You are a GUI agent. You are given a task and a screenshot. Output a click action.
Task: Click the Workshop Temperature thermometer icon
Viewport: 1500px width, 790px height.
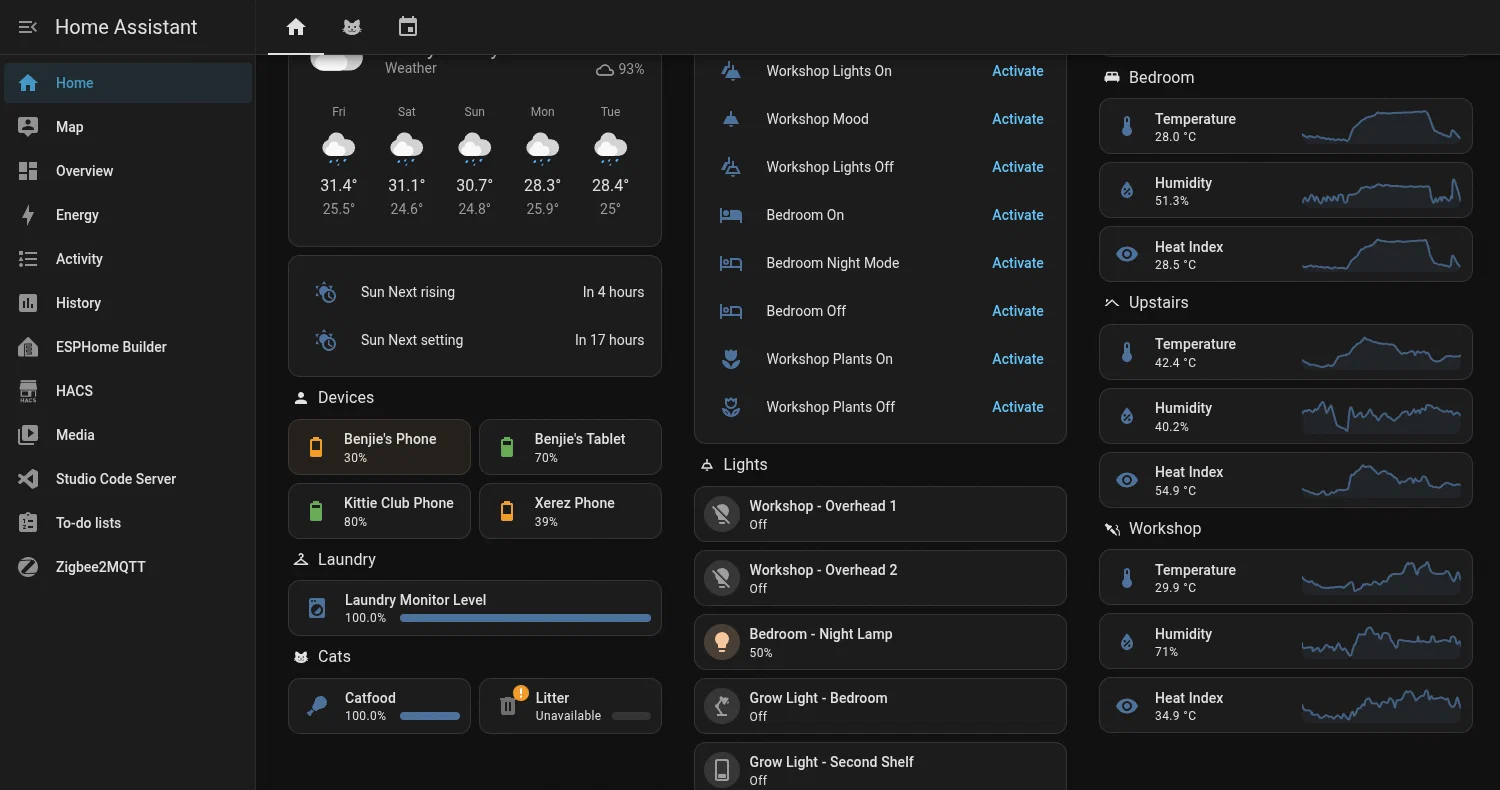[1127, 578]
